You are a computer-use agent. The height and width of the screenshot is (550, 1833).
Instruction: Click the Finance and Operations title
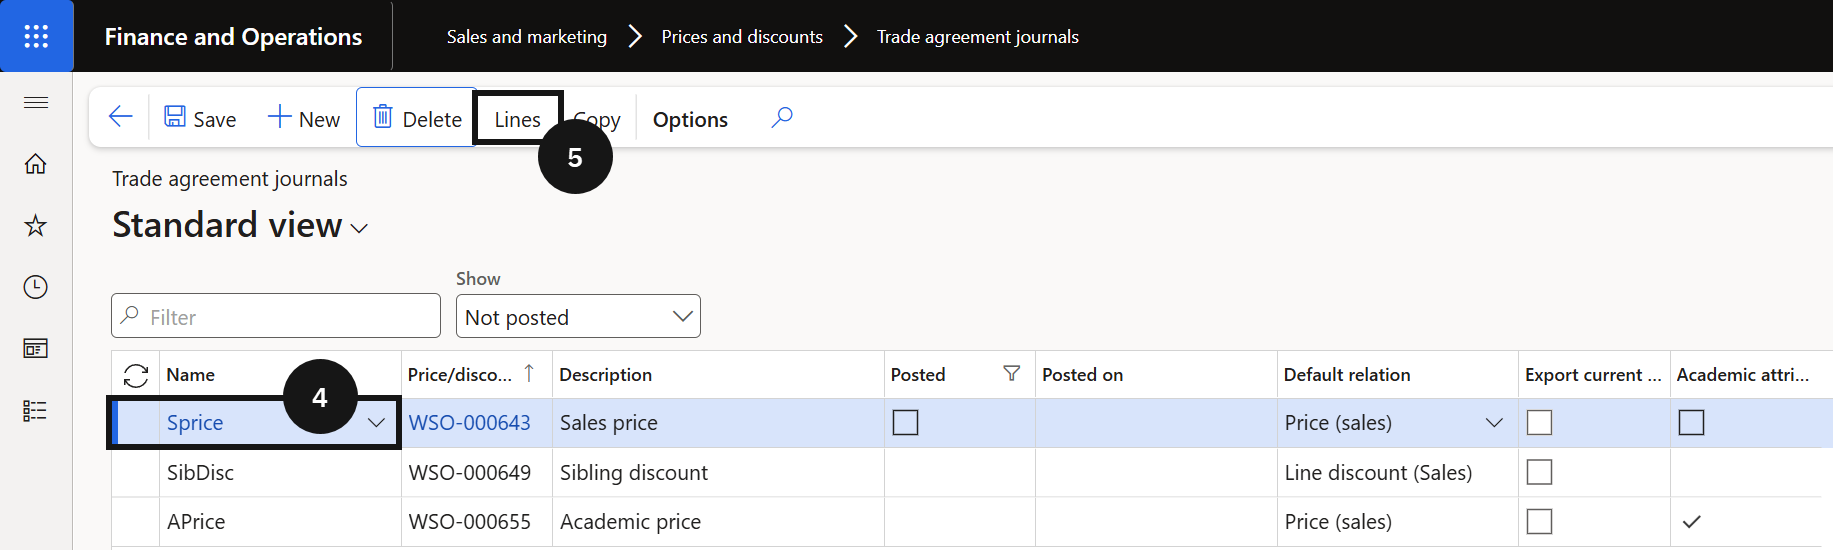coord(233,37)
